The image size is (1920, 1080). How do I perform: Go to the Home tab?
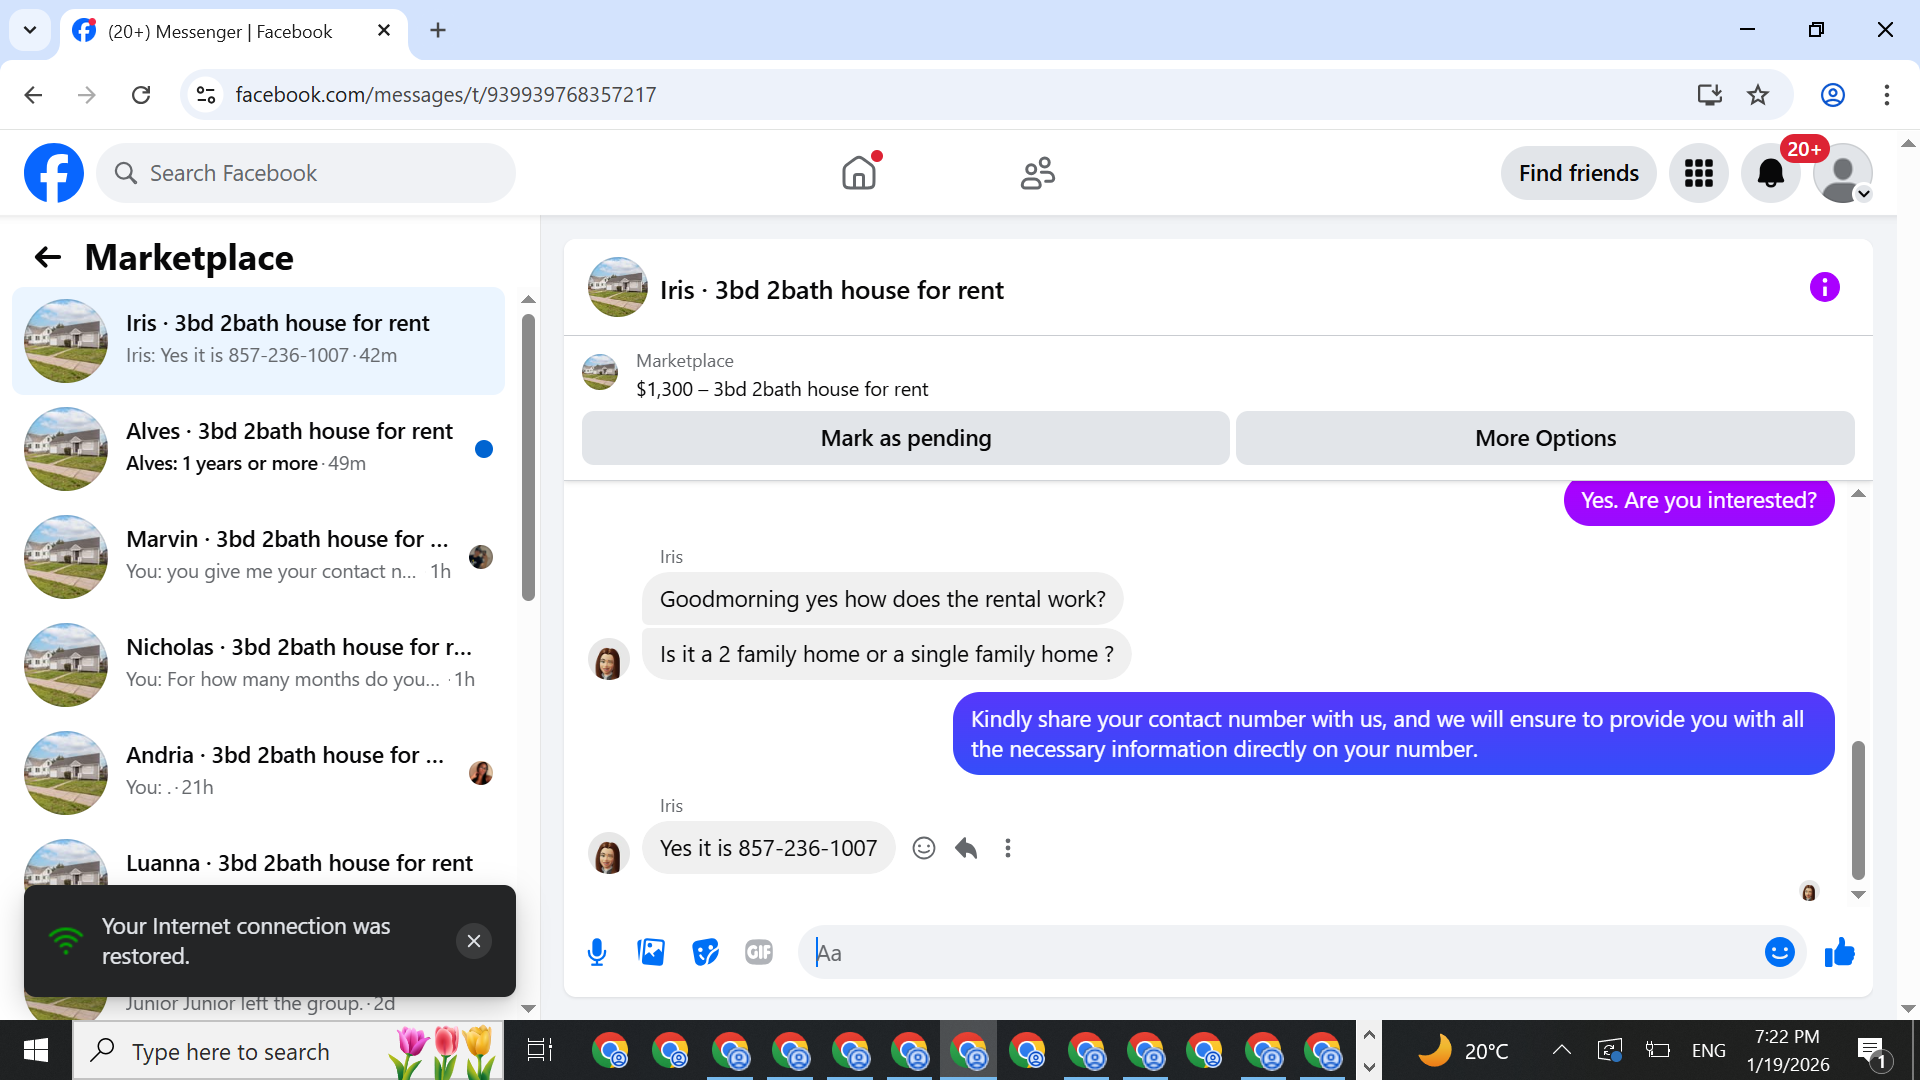pyautogui.click(x=858, y=173)
